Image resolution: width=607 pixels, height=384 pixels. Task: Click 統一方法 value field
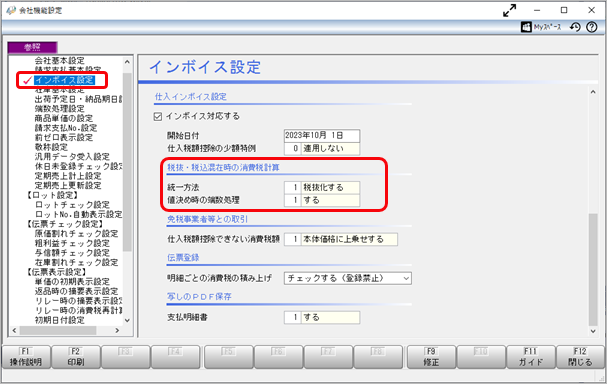click(322, 188)
